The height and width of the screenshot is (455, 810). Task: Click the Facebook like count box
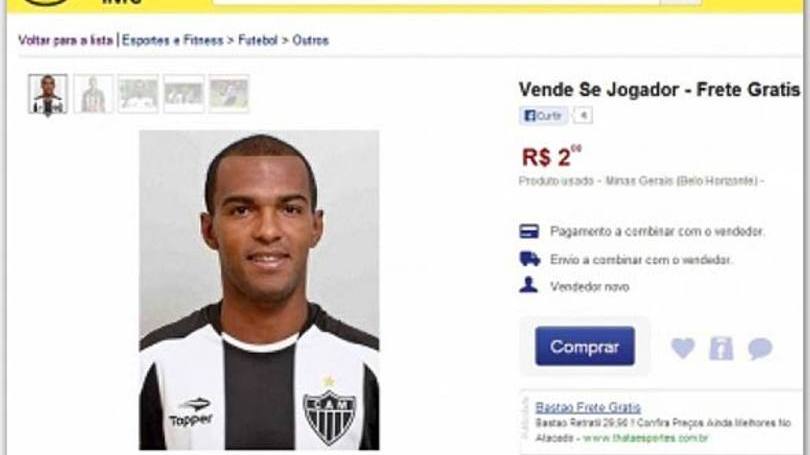coord(583,116)
